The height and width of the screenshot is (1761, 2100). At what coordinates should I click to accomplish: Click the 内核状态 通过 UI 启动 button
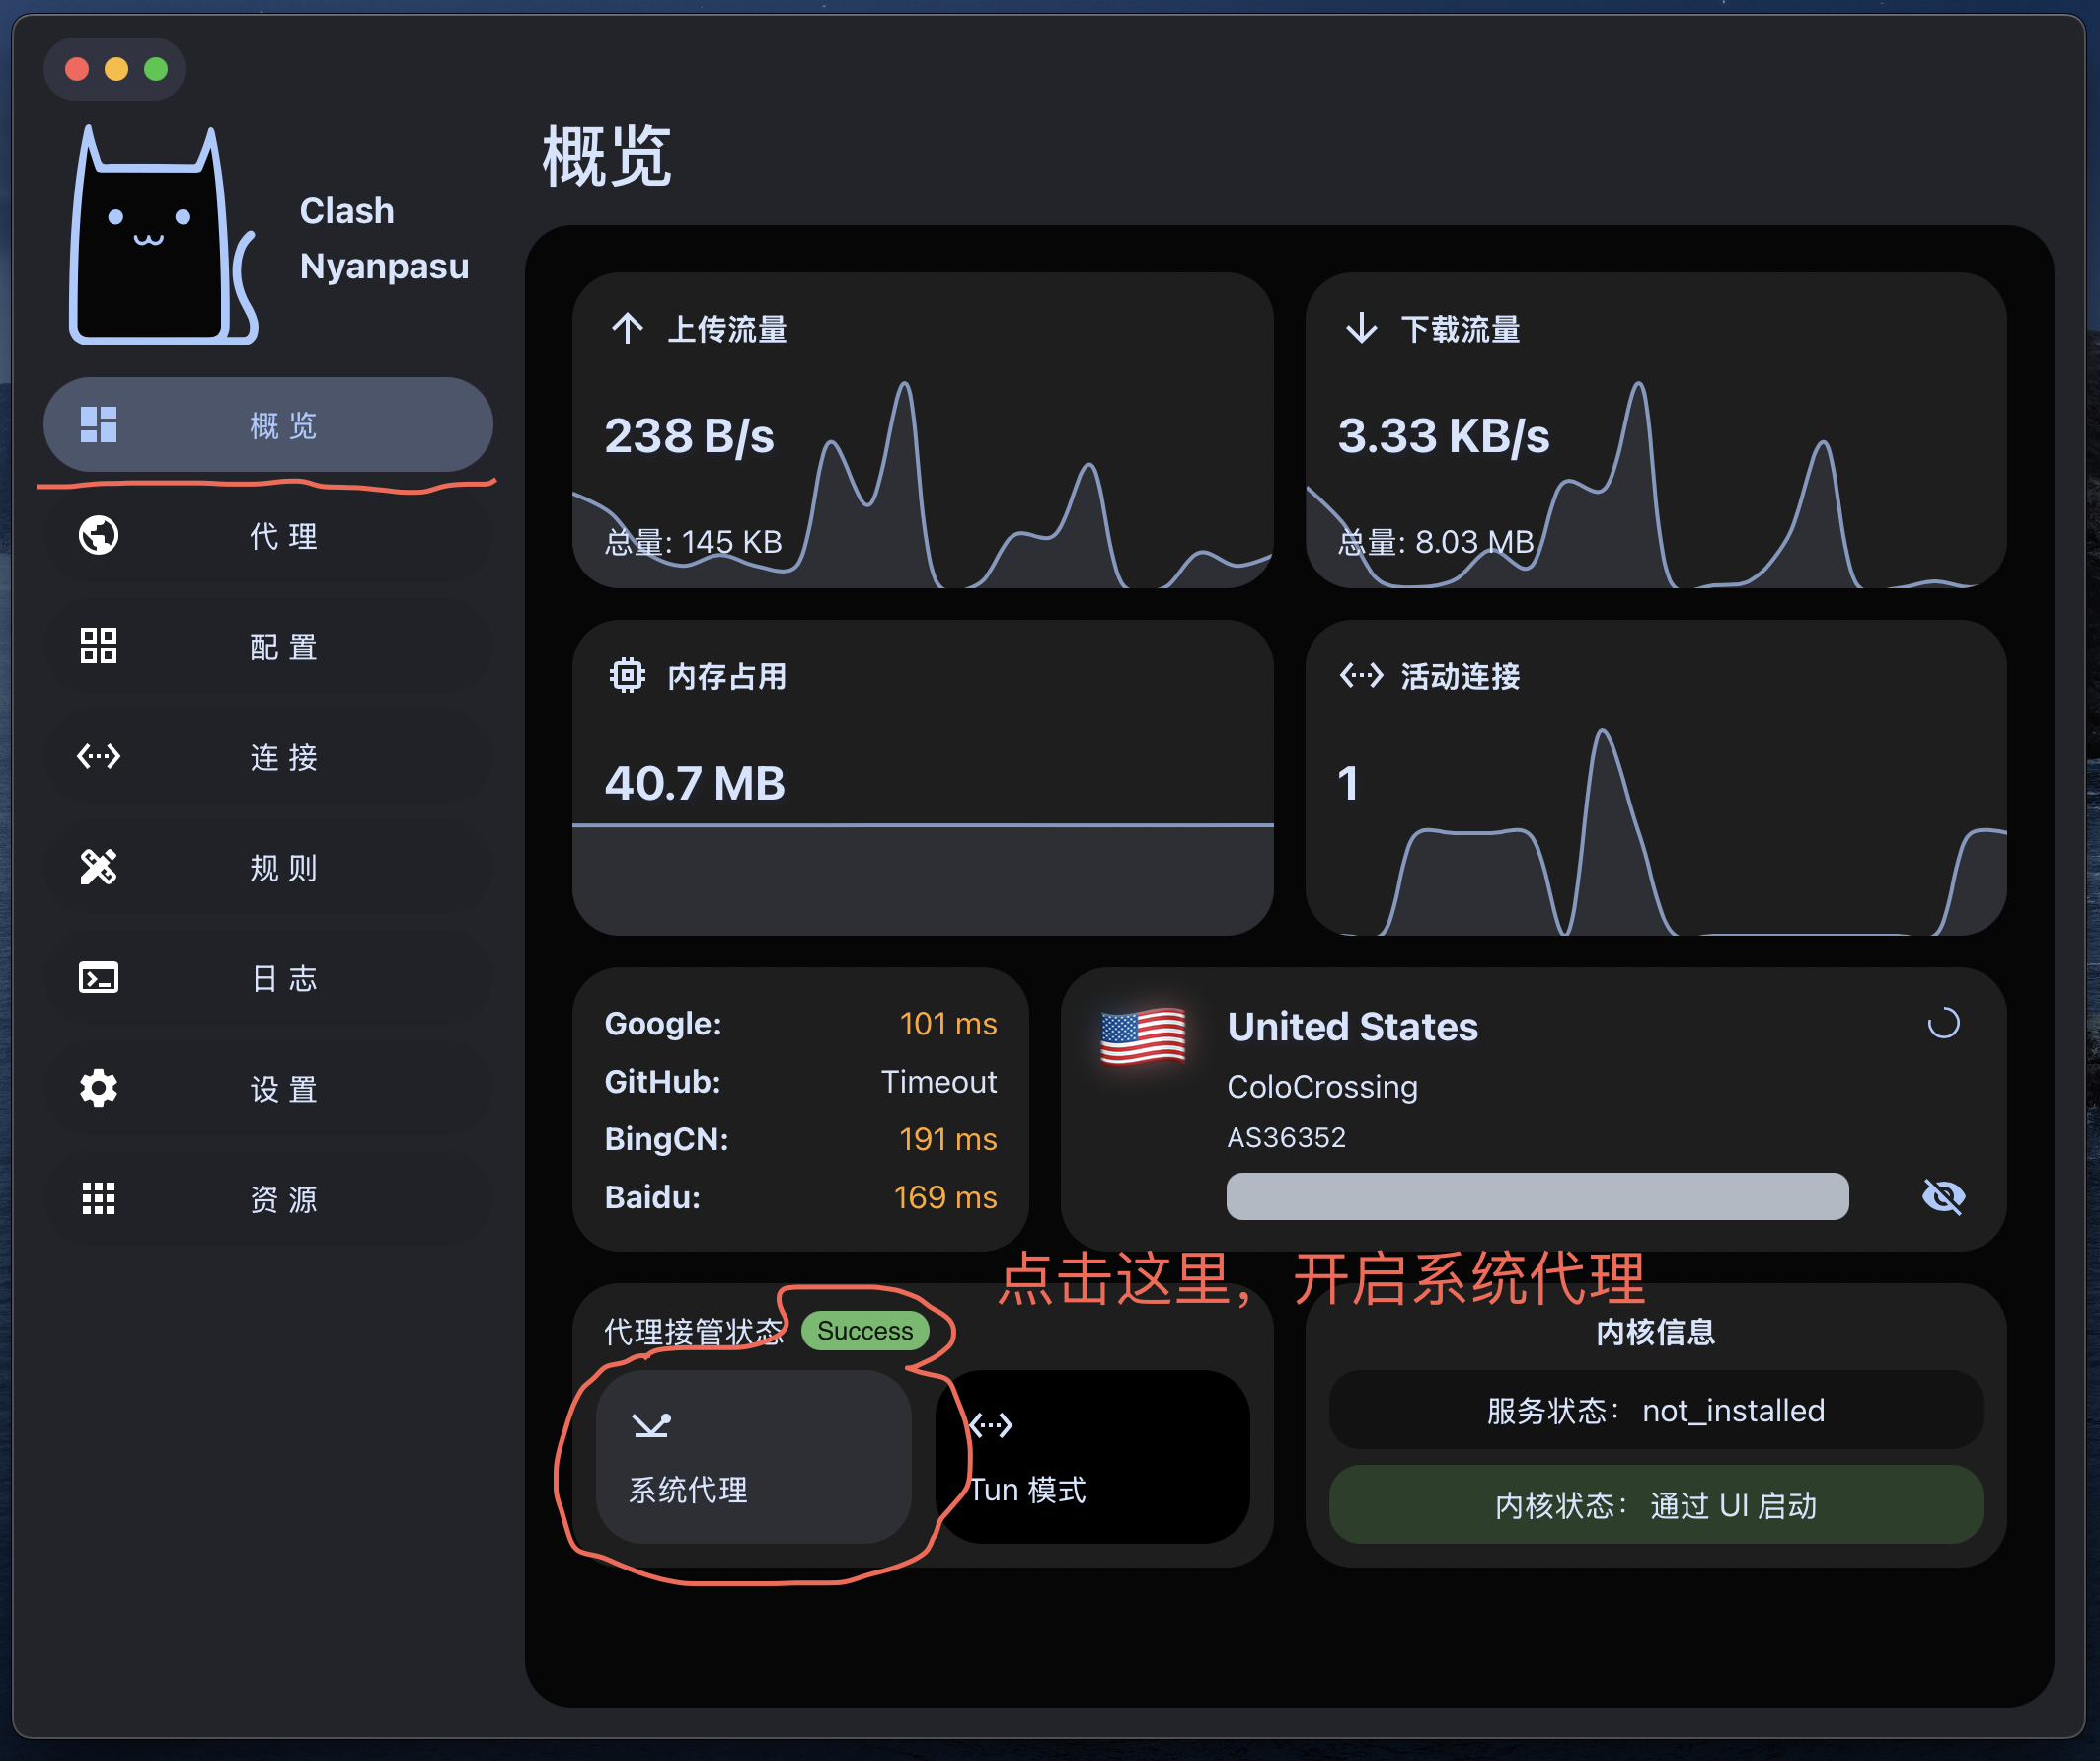(x=1655, y=1505)
